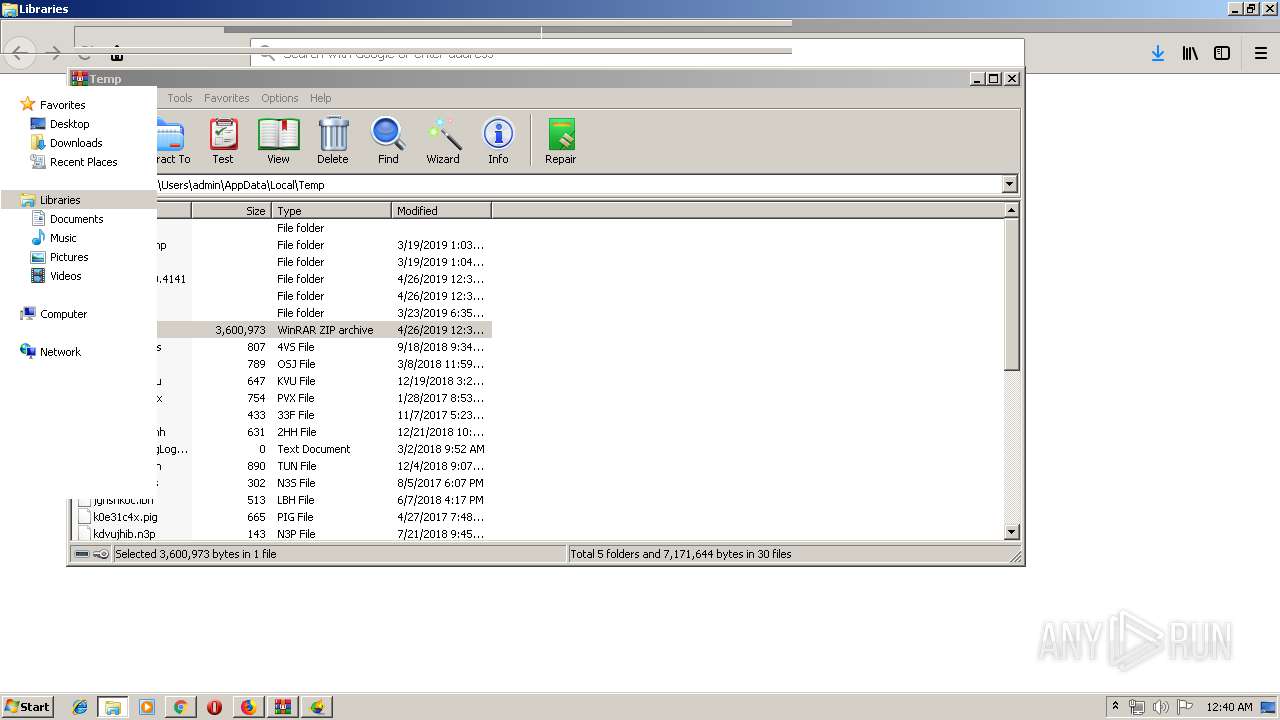1280x720 pixels.
Task: Show hidden tray icons arrow
Action: [x=1115, y=707]
